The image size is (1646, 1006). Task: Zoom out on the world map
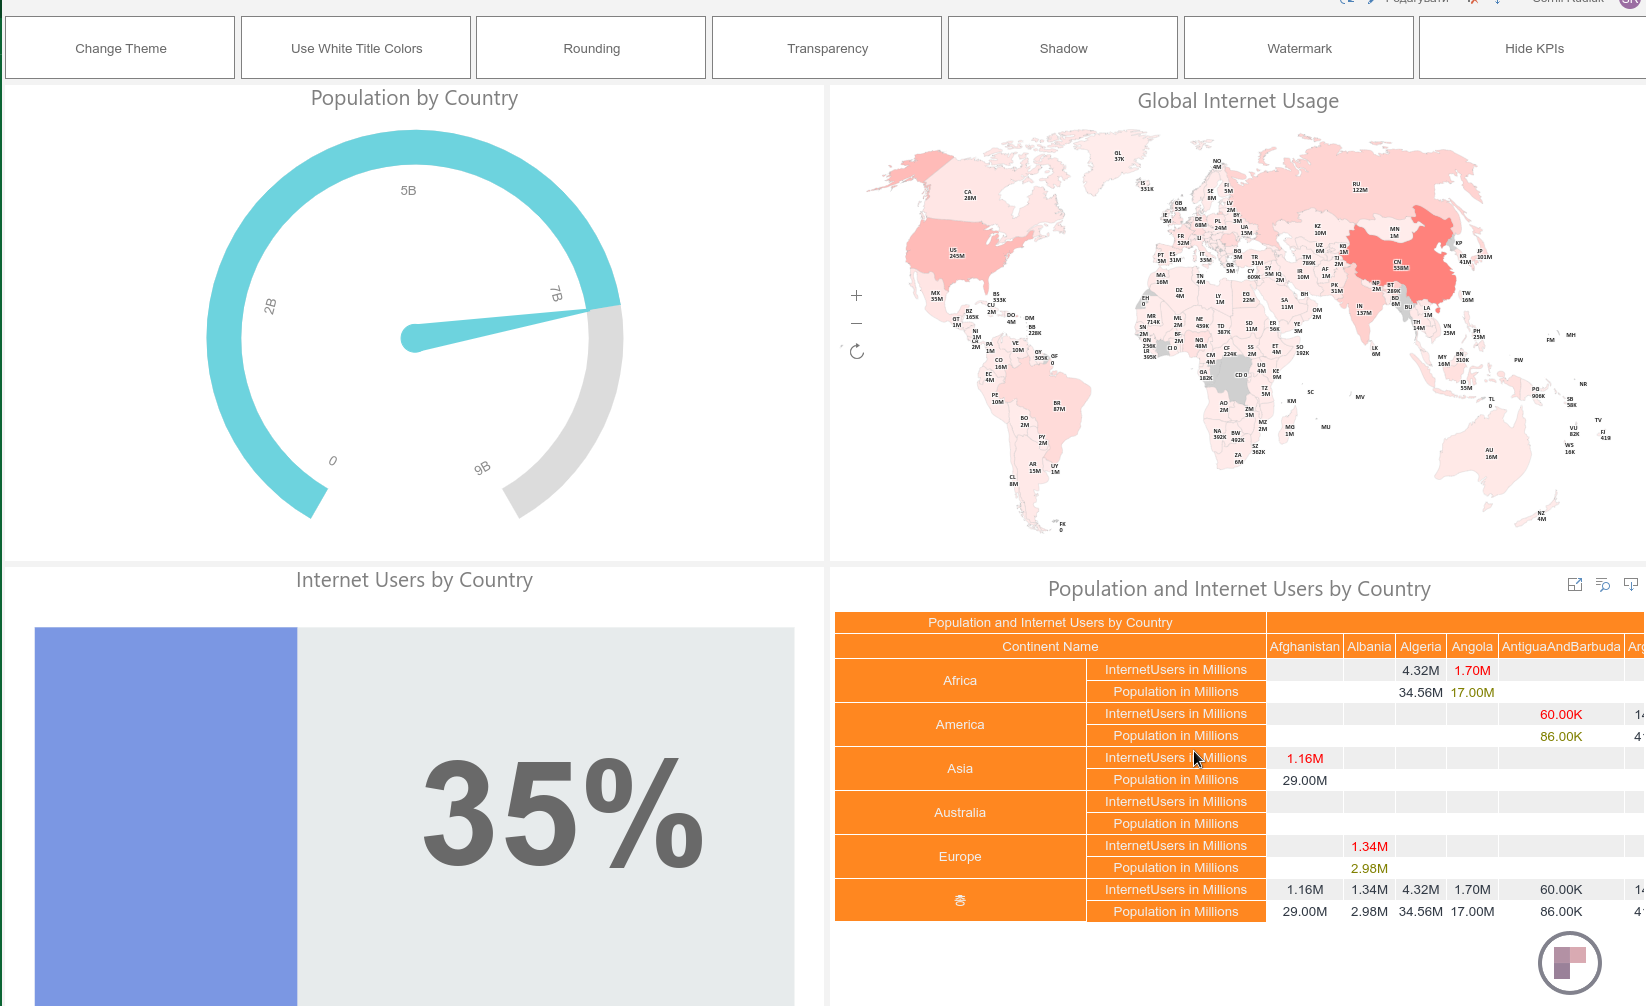[856, 324]
